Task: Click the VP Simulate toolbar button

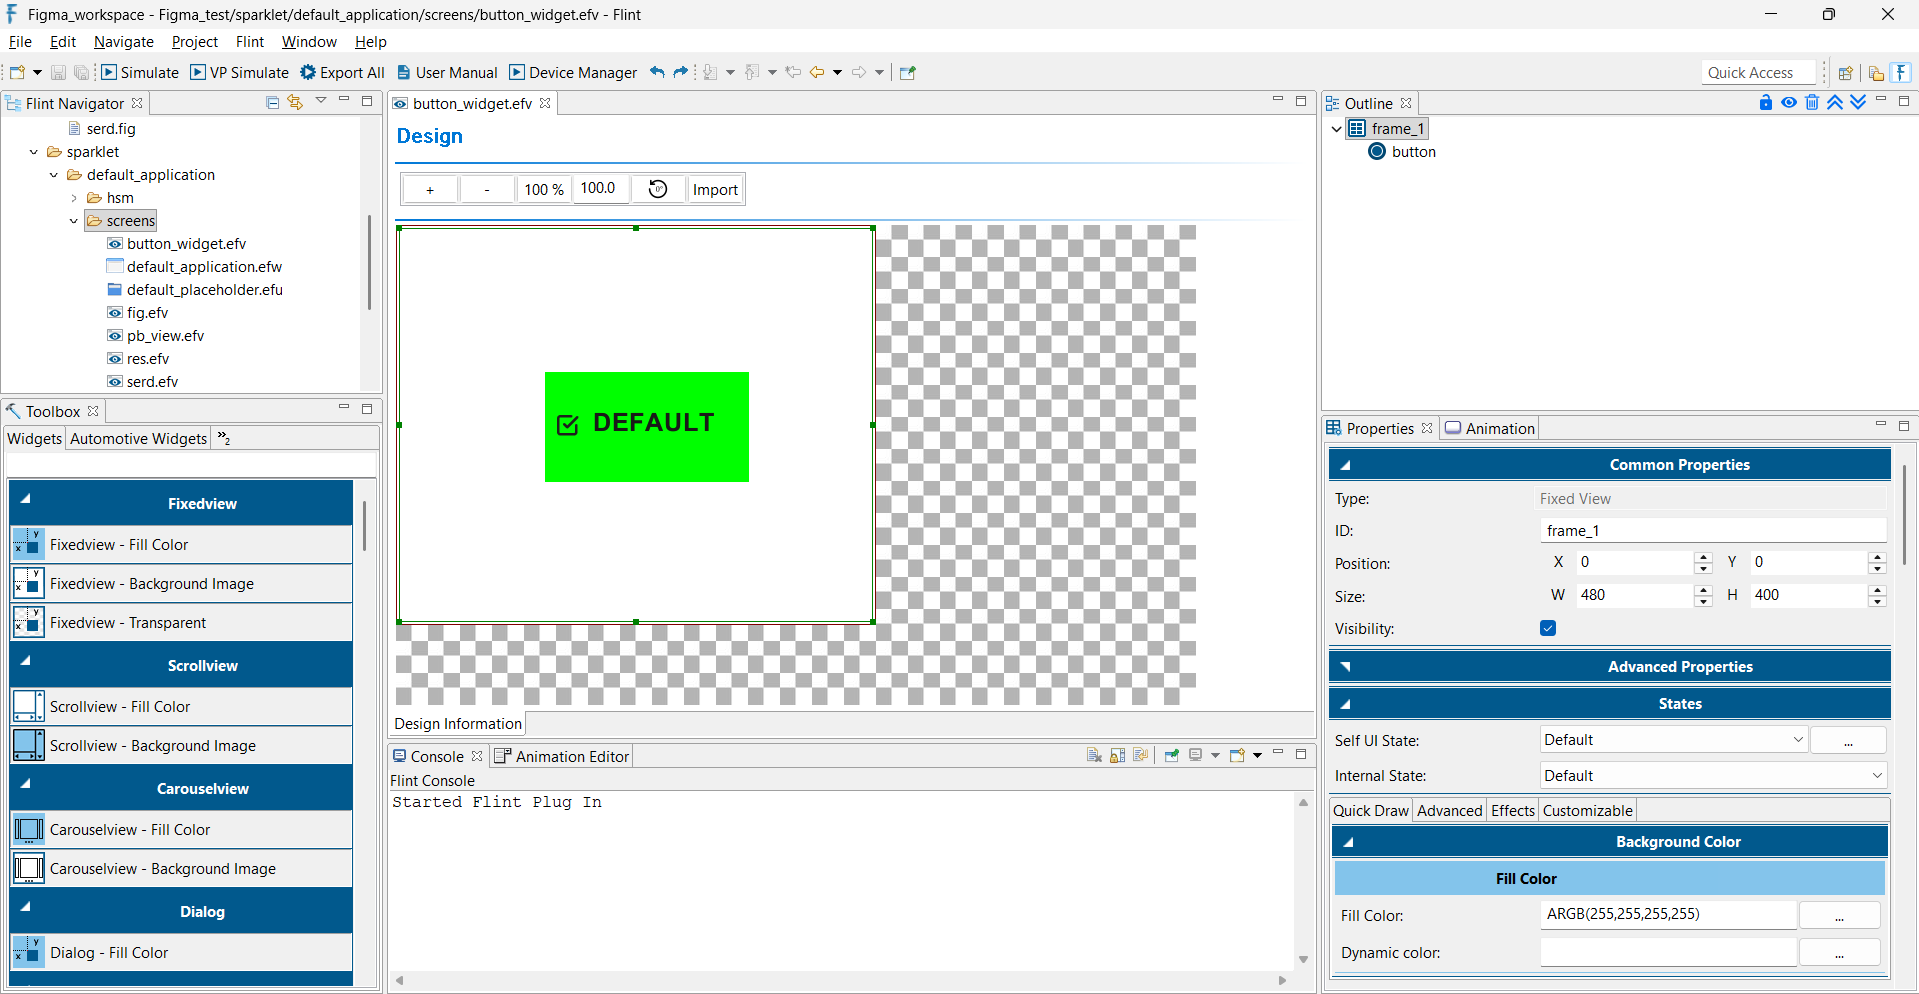Action: 240,72
